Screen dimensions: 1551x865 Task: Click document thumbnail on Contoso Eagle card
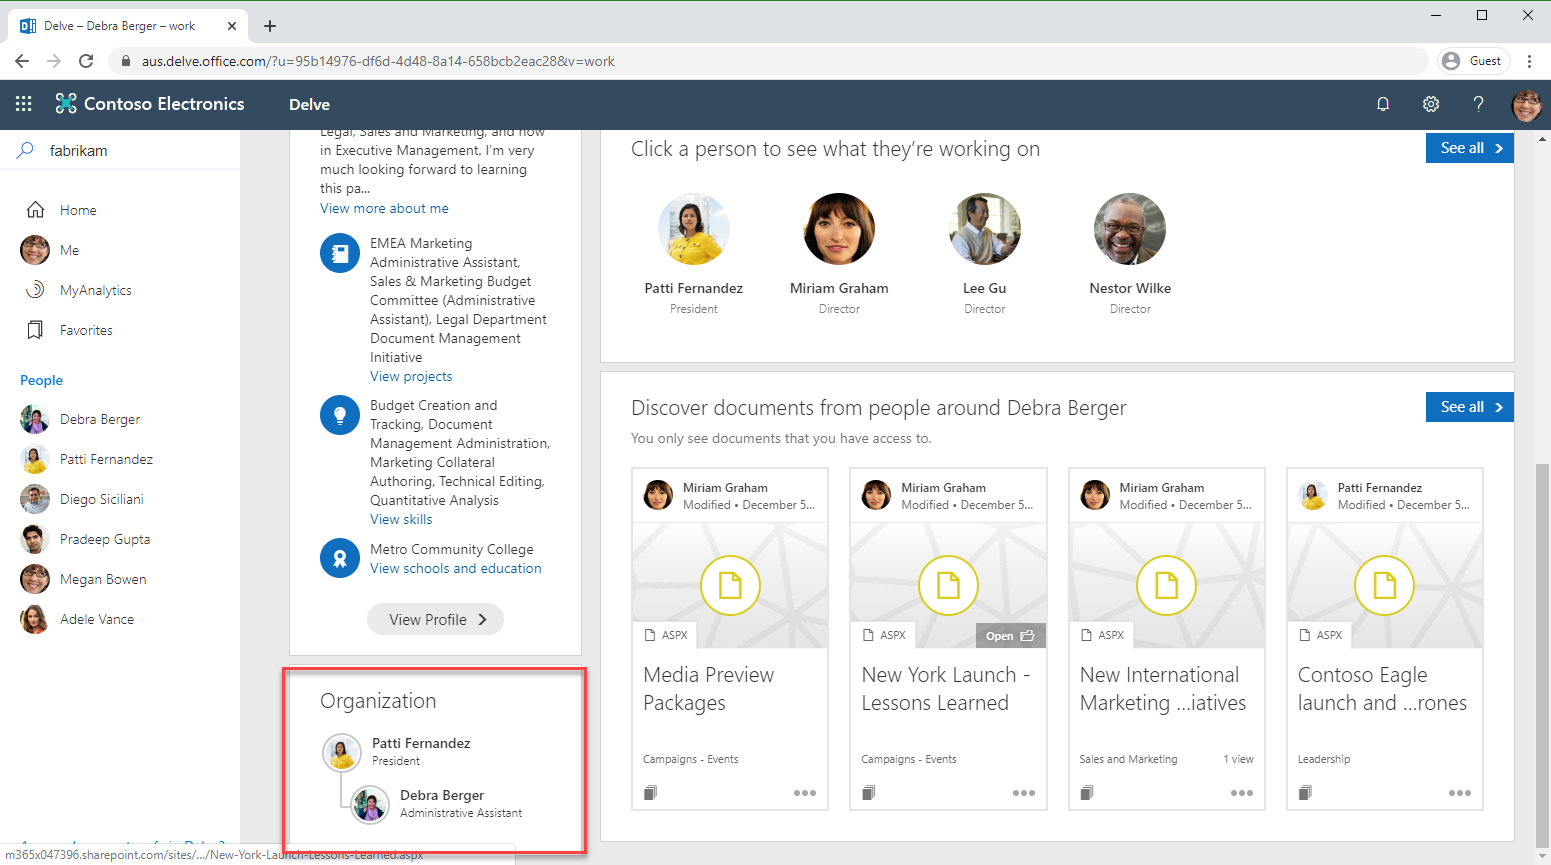1384,585
